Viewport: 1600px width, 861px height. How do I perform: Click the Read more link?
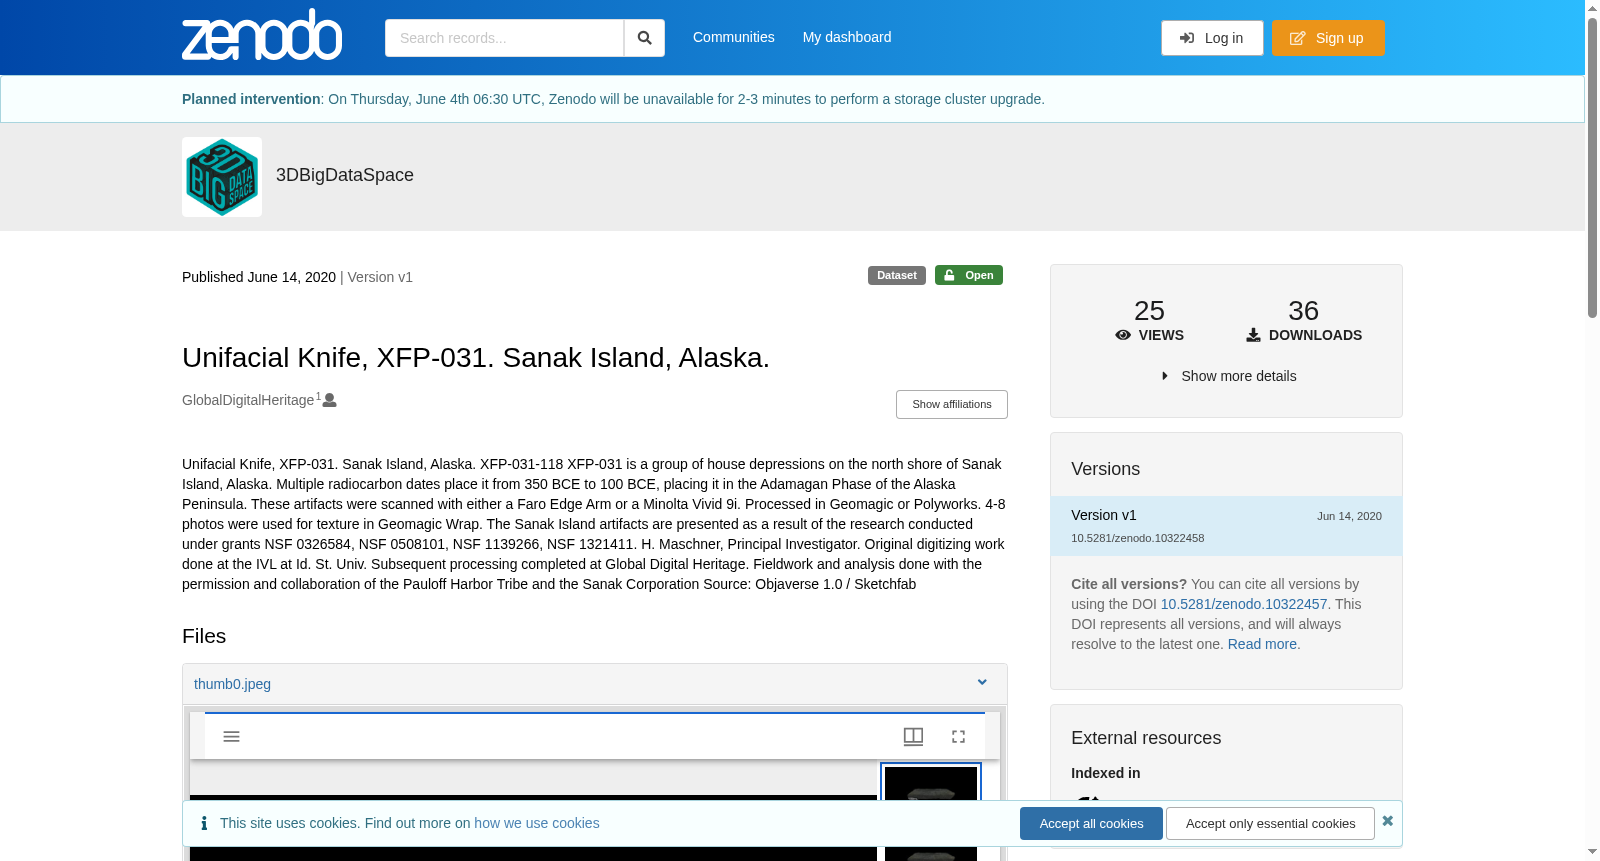(1262, 644)
